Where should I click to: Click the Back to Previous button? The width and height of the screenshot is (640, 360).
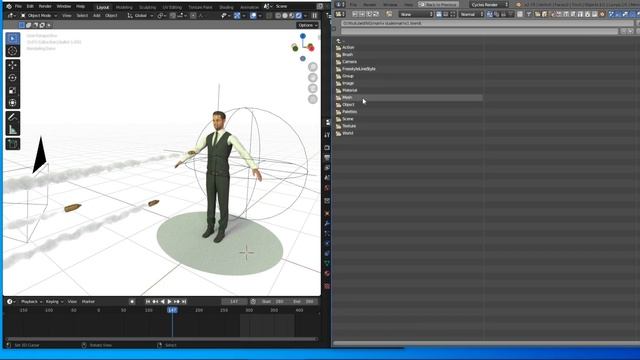pyautogui.click(x=438, y=4)
